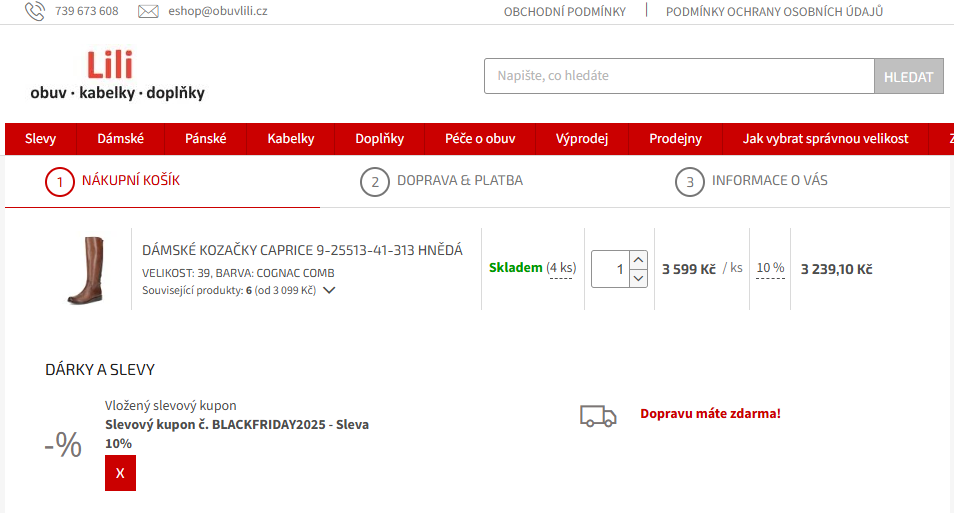The image size is (954, 513).
Task: Go to step 3 Informace o vás
Action: coord(752,182)
